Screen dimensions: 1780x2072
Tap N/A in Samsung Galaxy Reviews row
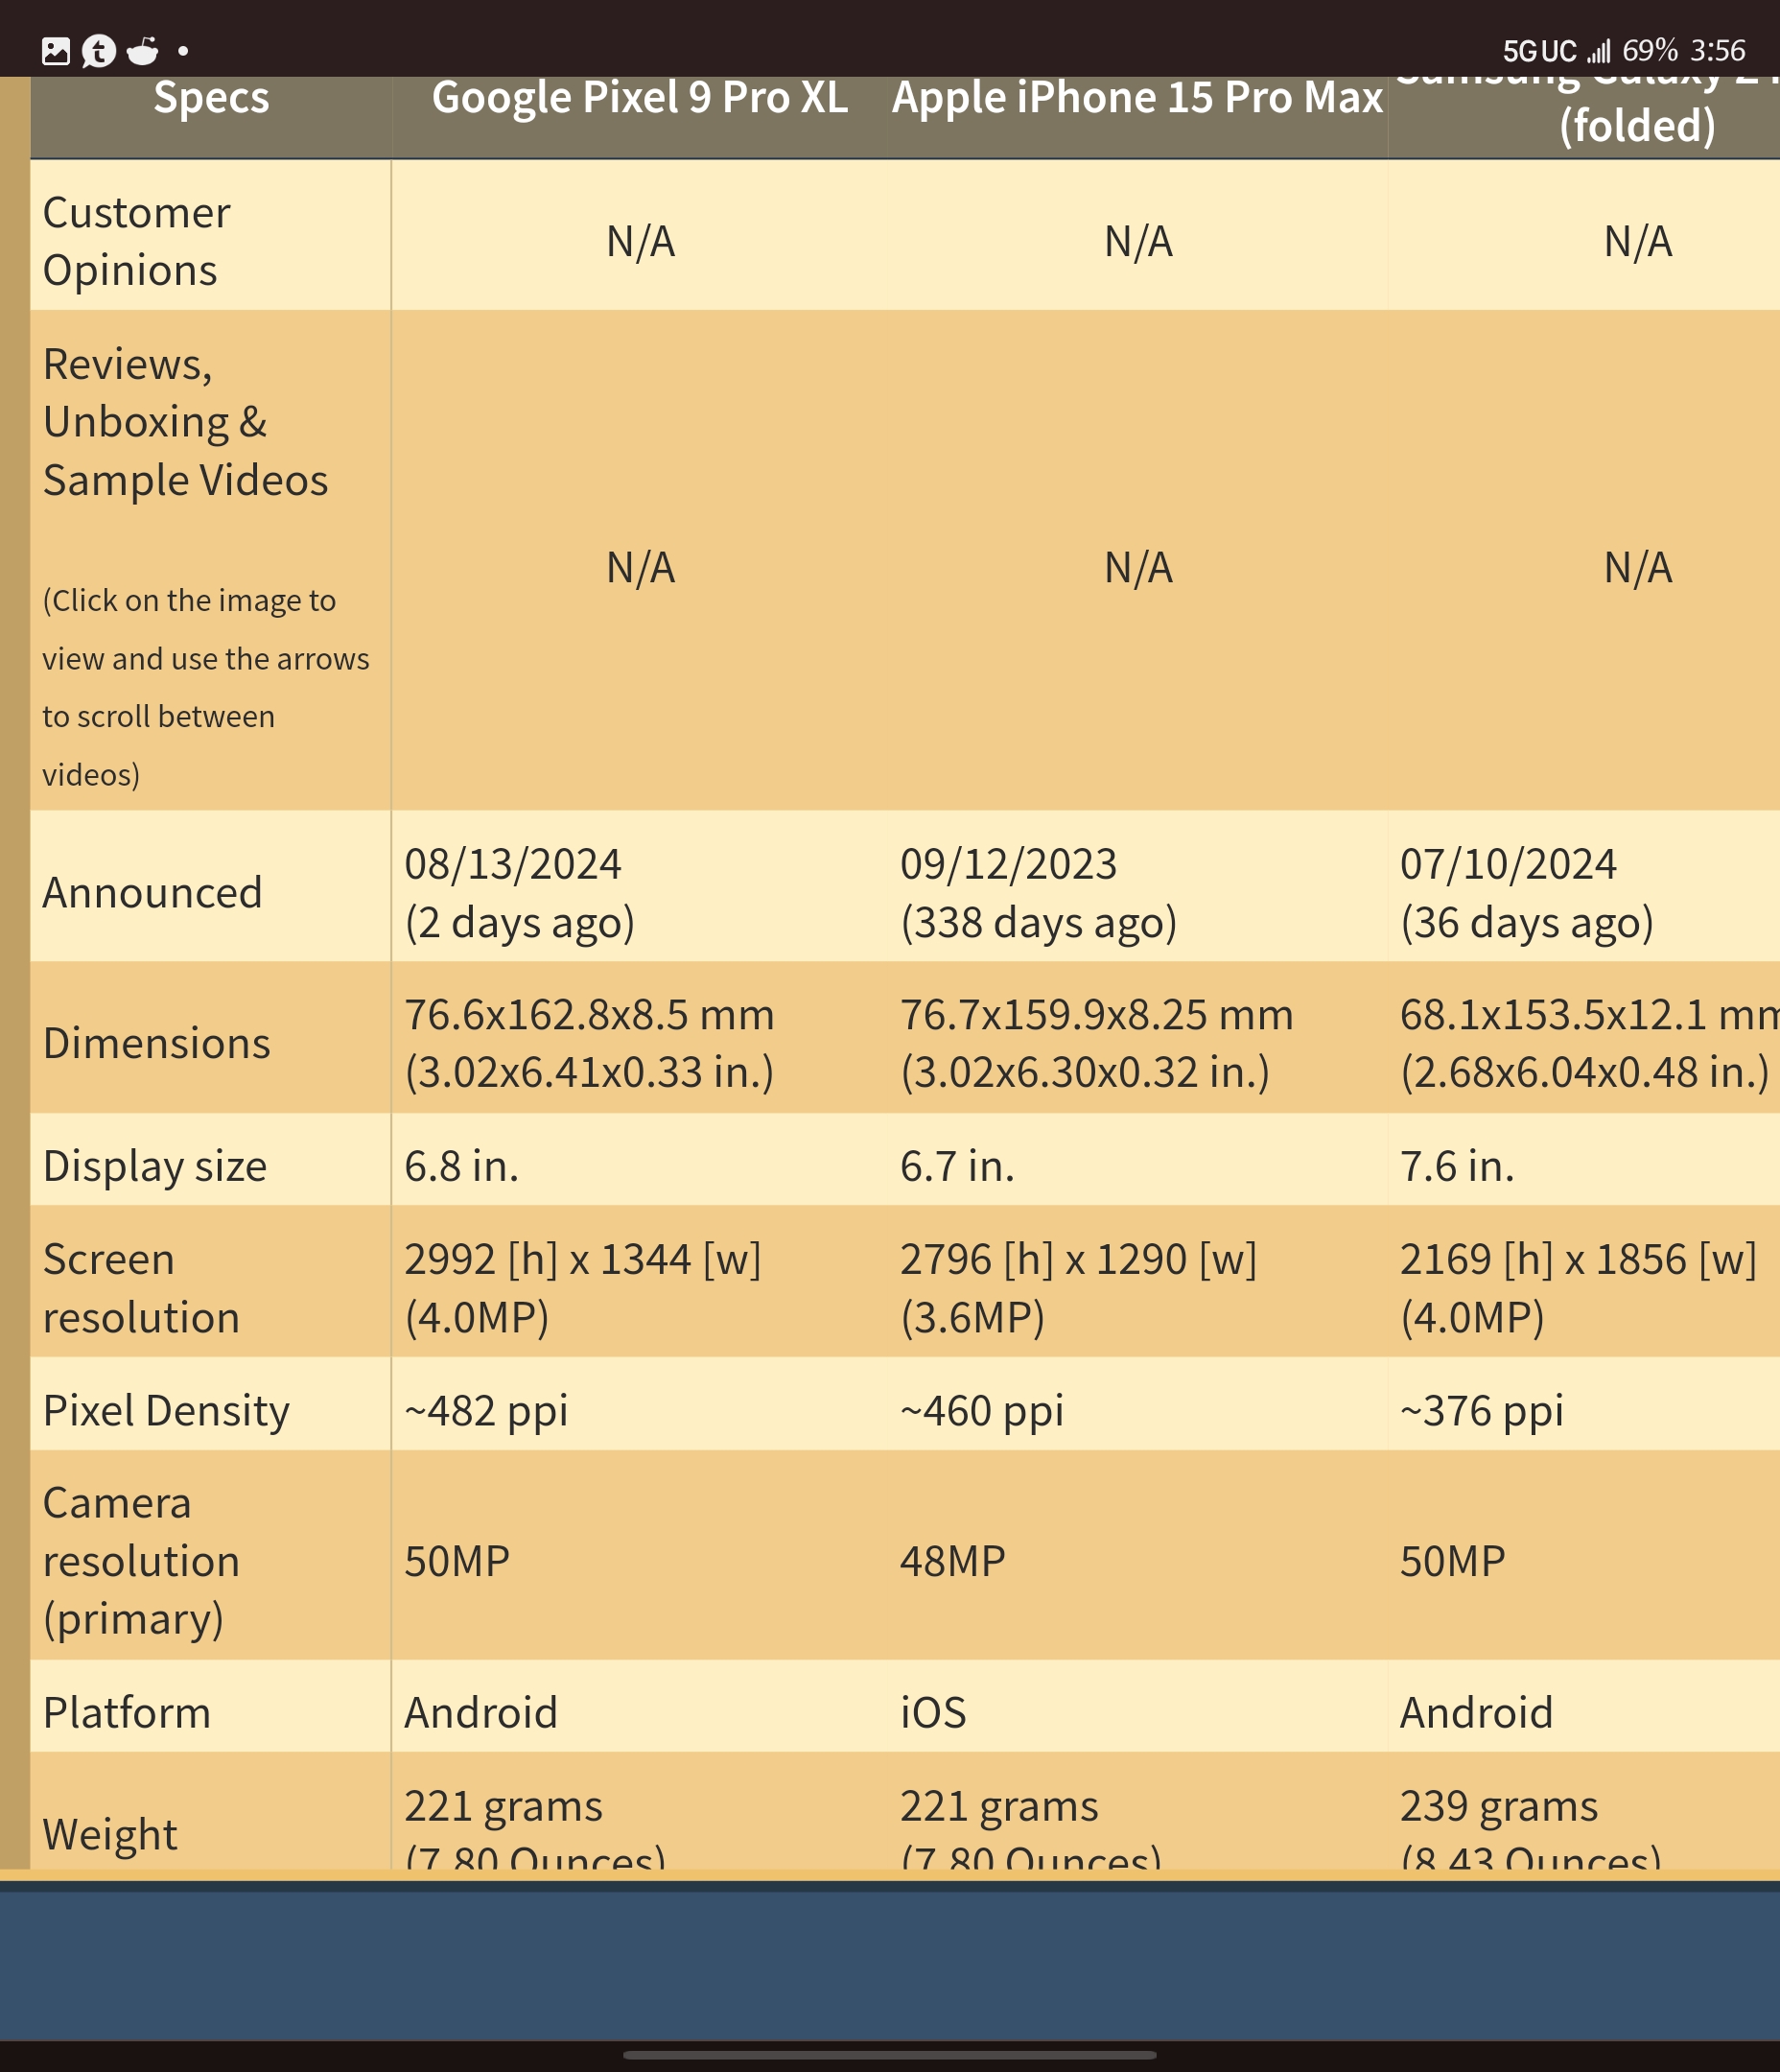[1638, 567]
